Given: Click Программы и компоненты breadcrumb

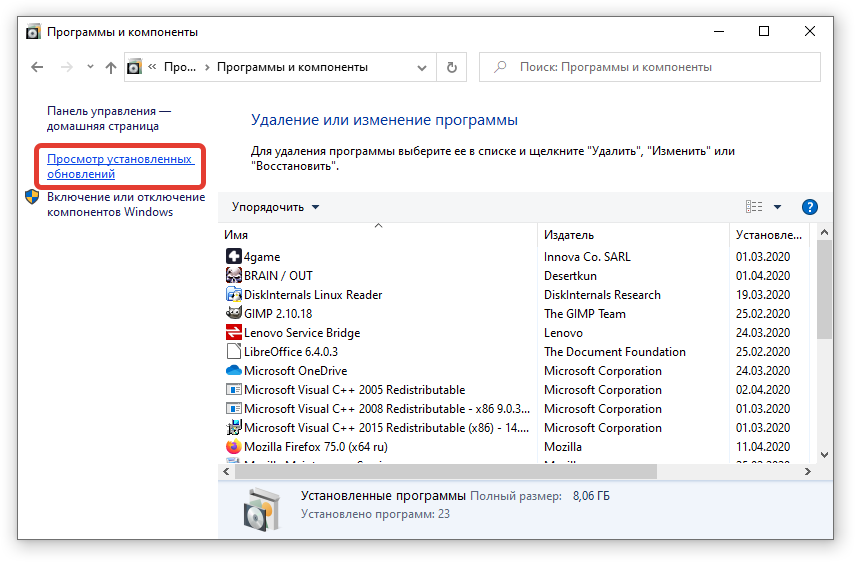Looking at the screenshot, I should [x=292, y=67].
